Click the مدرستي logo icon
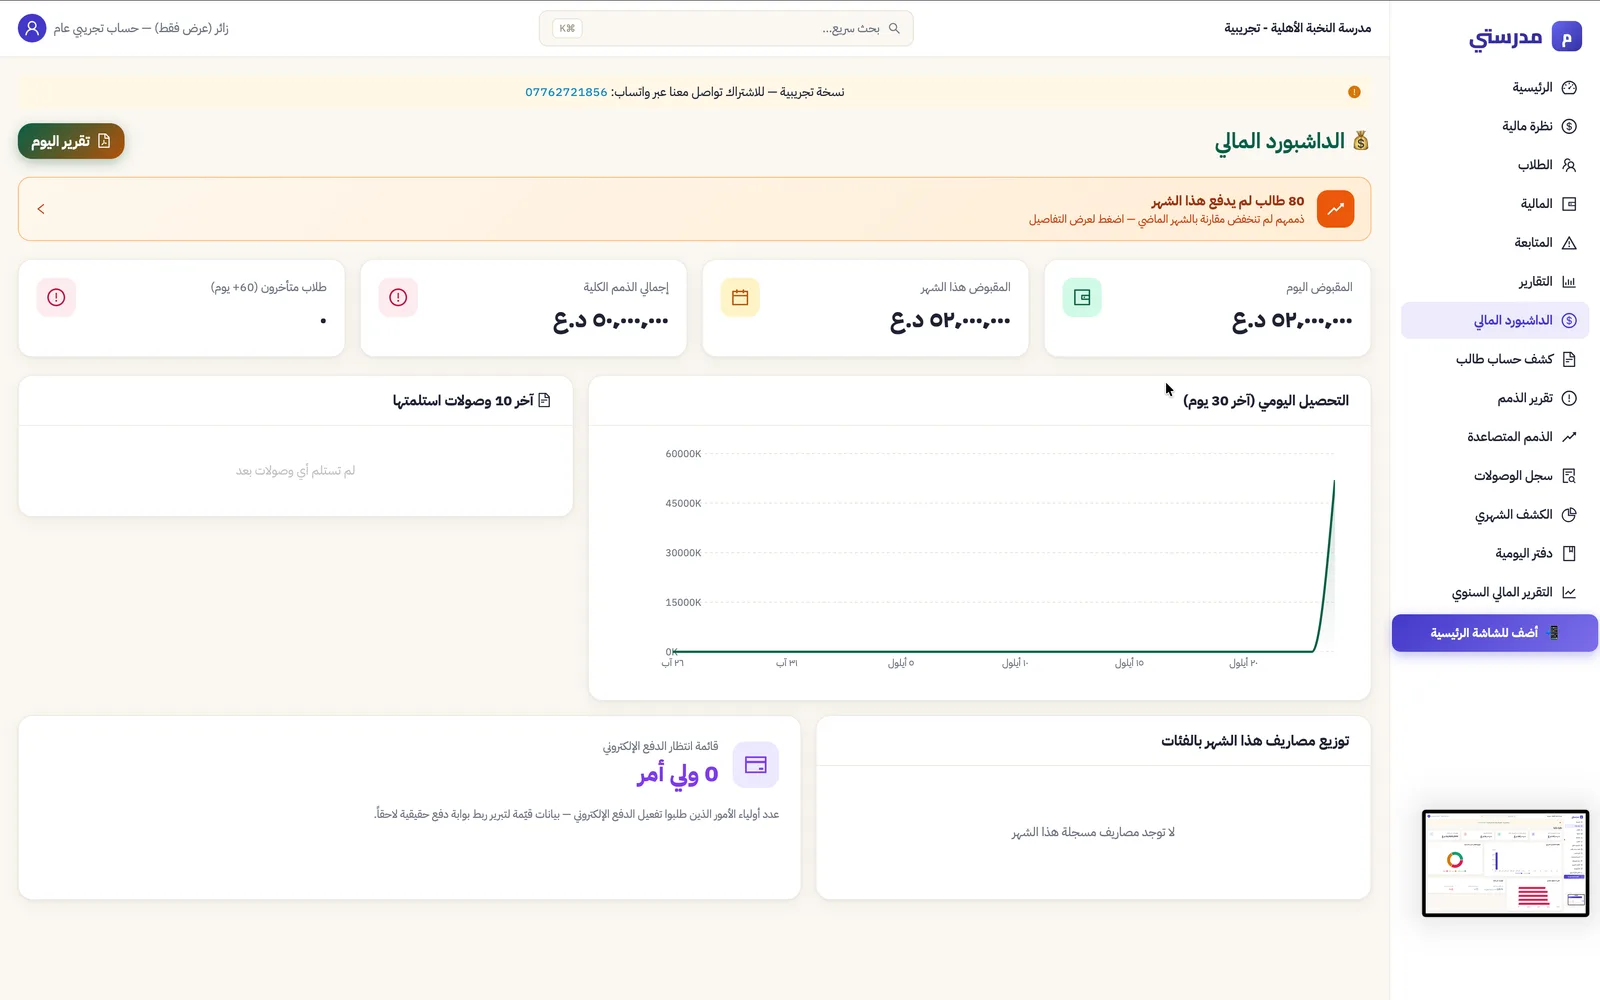This screenshot has width=1600, height=1000. [1566, 37]
